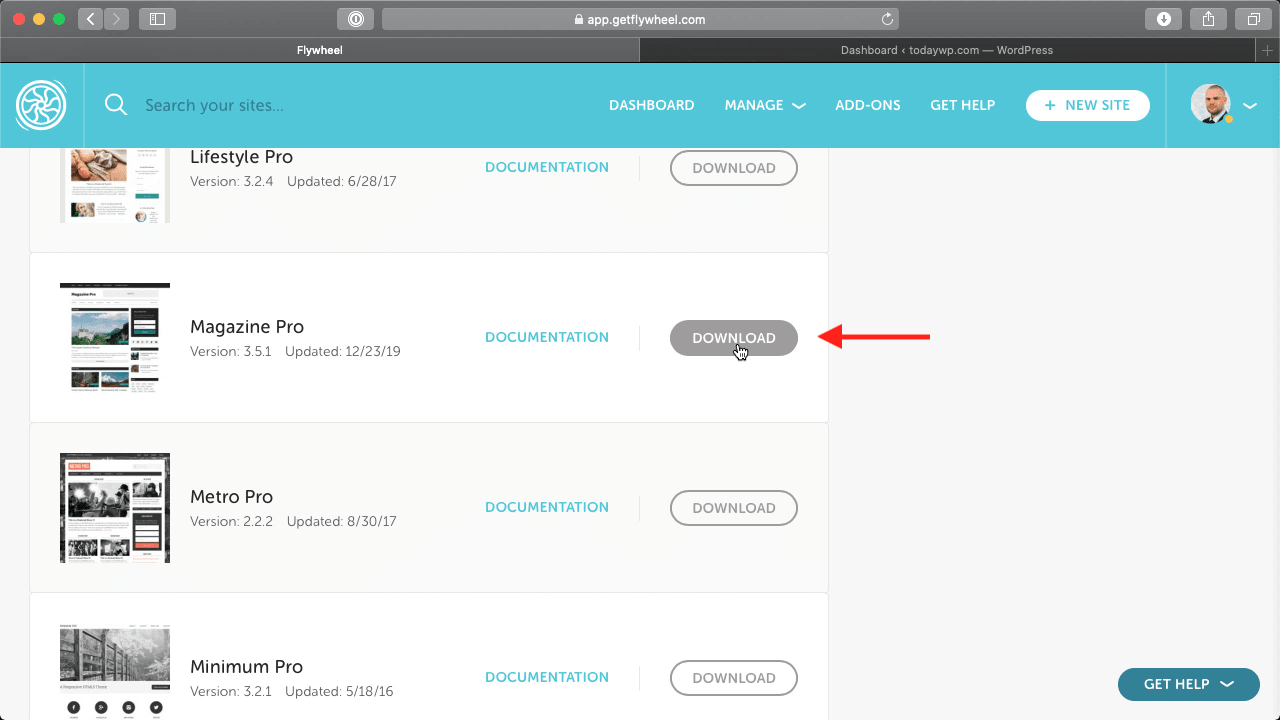Go forward with Safari forward arrow
Screen dimensions: 1280x720
click(x=116, y=18)
